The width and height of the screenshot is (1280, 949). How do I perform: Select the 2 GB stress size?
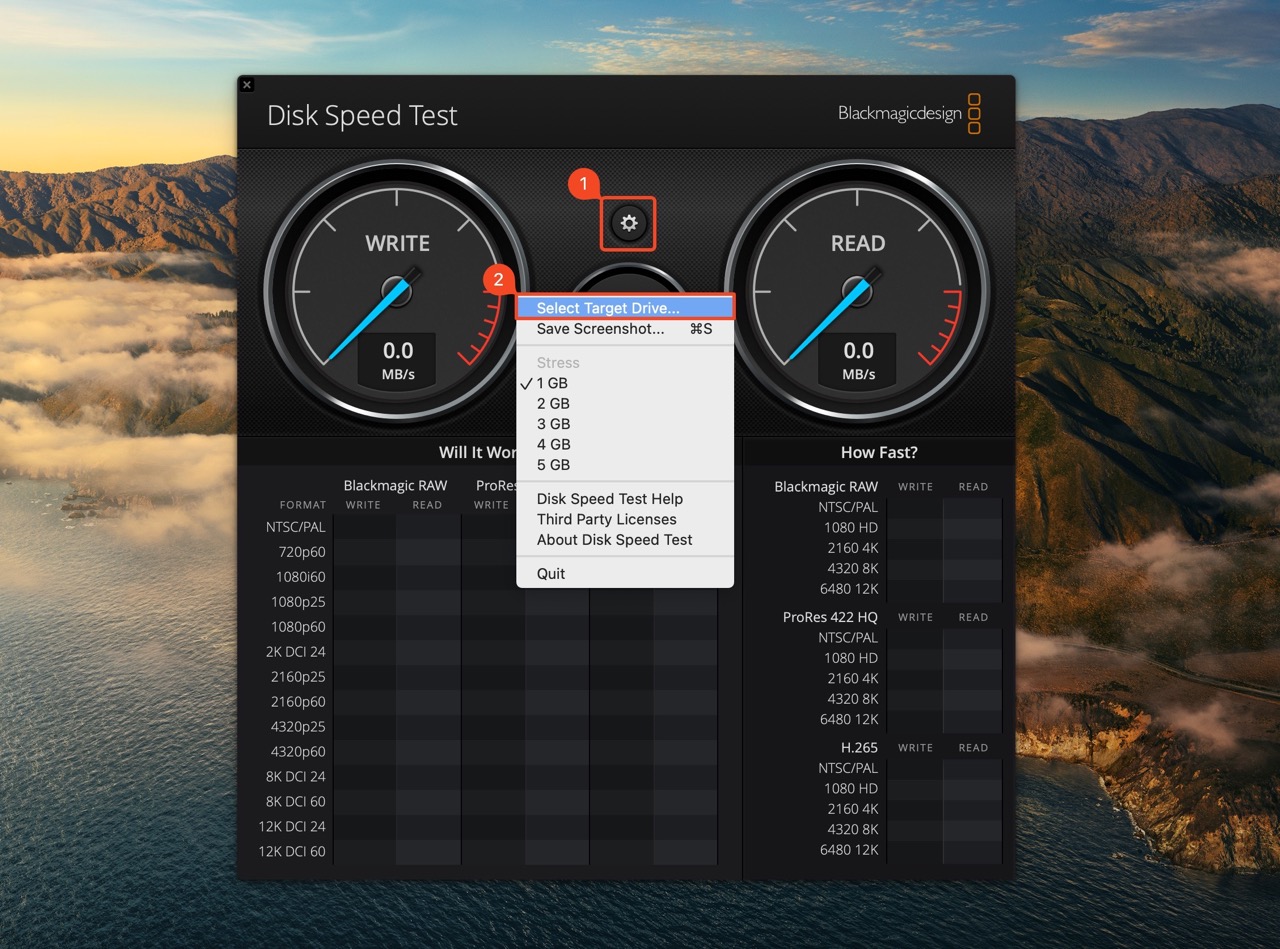tap(625, 403)
